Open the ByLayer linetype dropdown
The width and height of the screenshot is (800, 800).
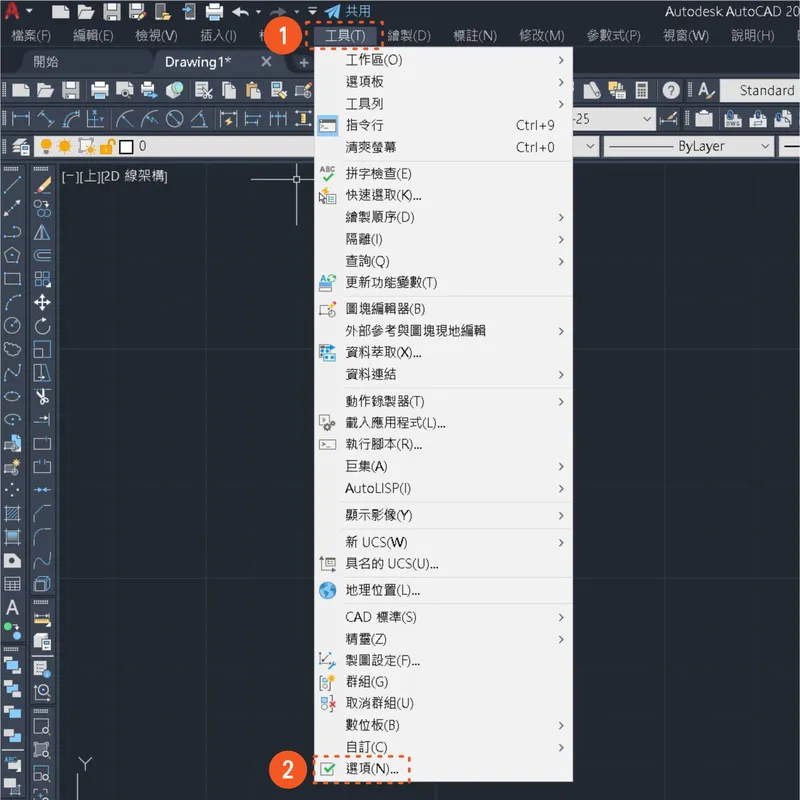point(689,147)
